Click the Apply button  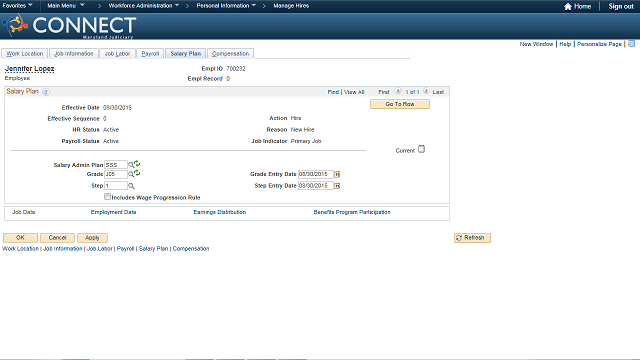[x=92, y=238]
